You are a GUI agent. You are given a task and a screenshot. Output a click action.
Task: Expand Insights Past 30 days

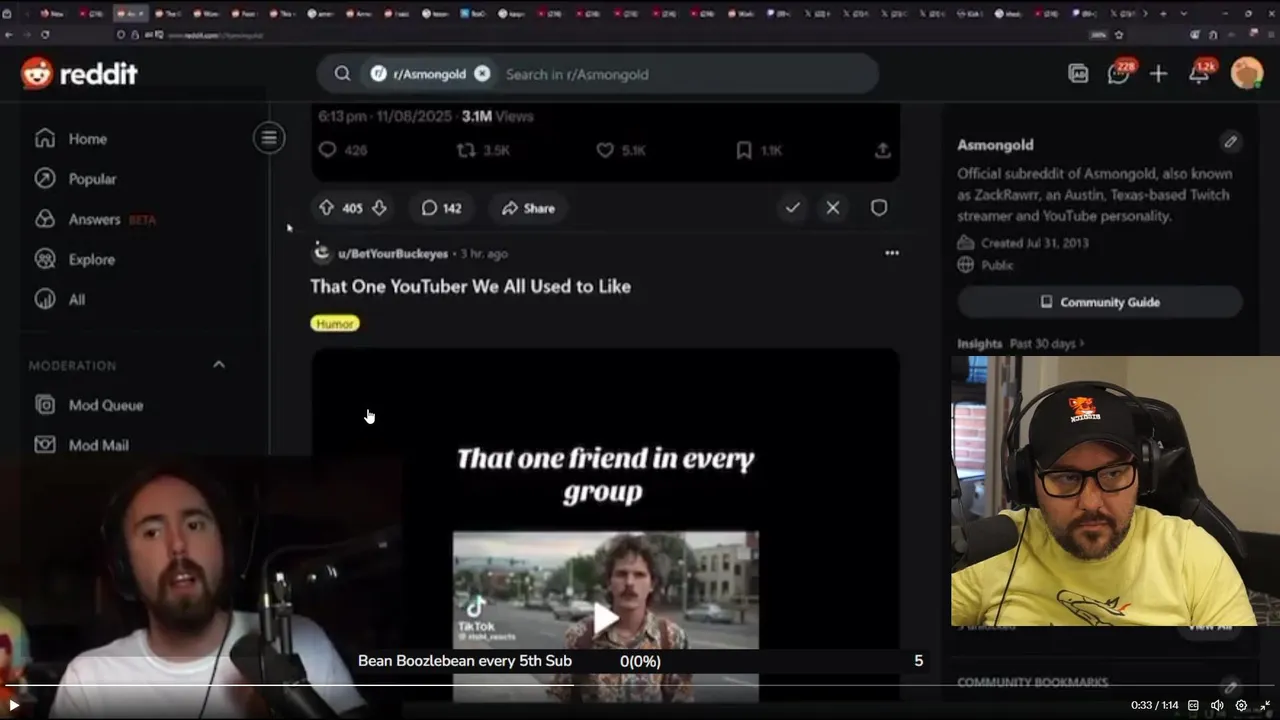tap(1020, 343)
